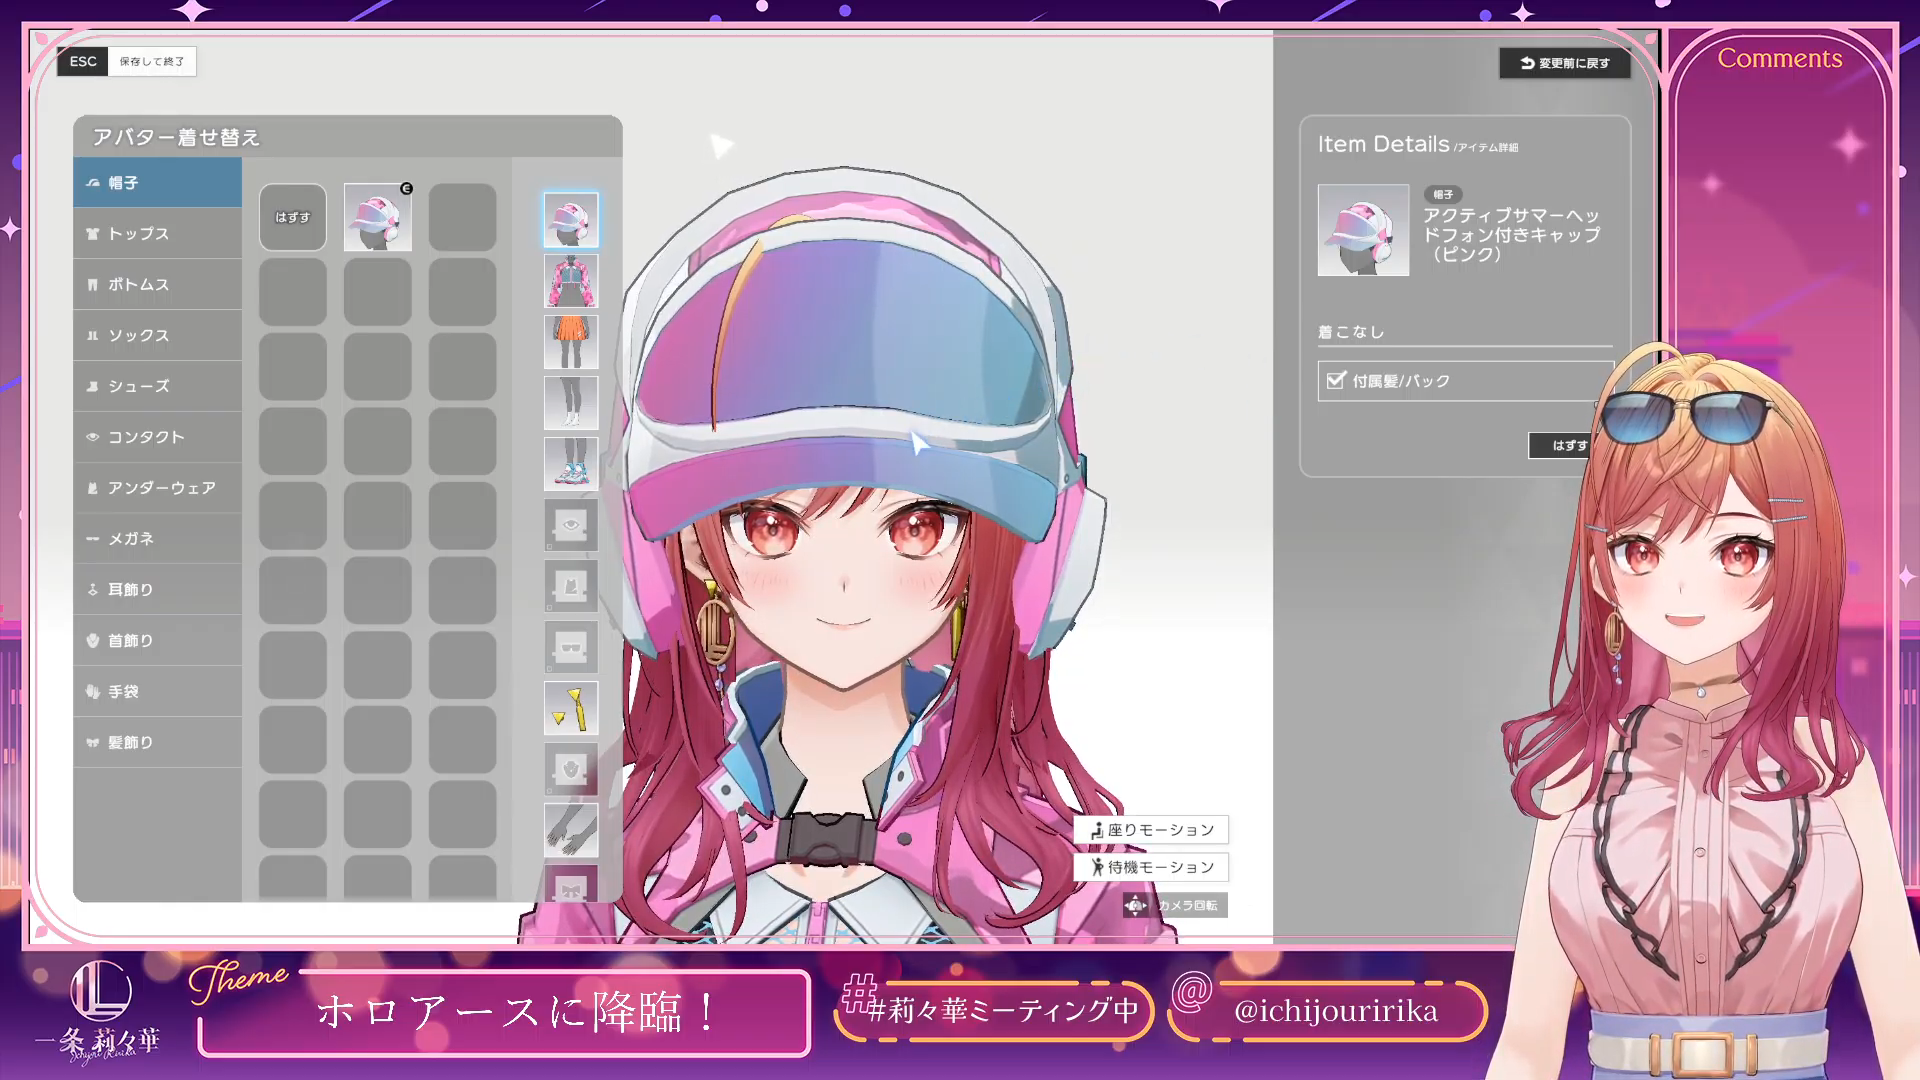Image resolution: width=1920 pixels, height=1080 pixels.
Task: Select the pink headphone cap in the item grid
Action: pos(378,217)
